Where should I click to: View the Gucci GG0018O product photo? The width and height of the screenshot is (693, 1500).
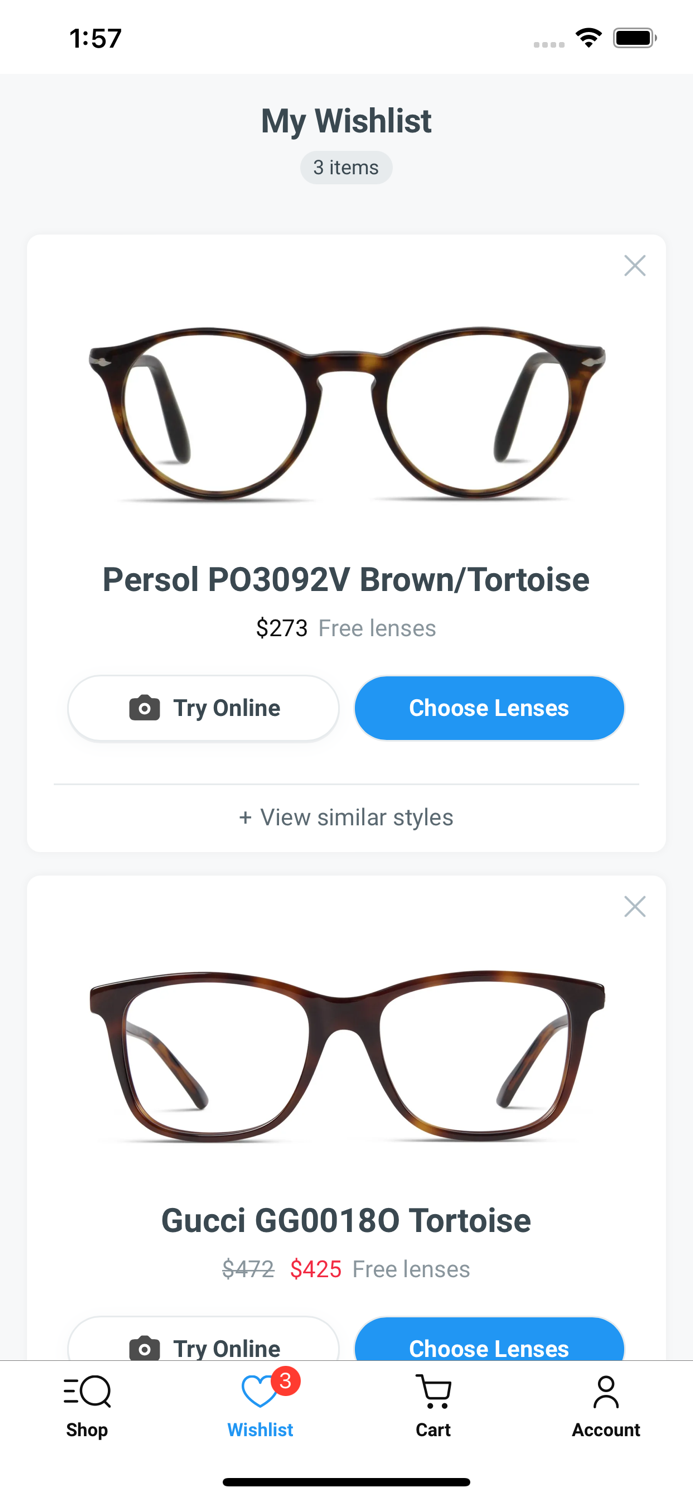pyautogui.click(x=346, y=1055)
